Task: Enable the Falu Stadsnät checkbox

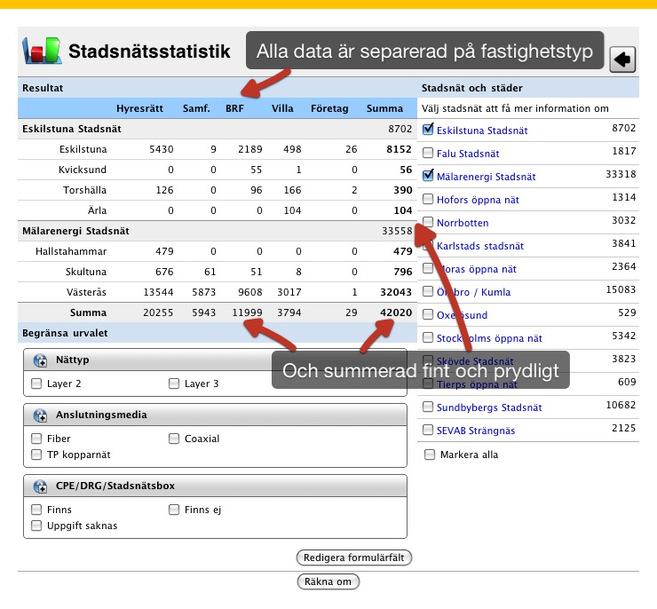Action: [x=428, y=153]
